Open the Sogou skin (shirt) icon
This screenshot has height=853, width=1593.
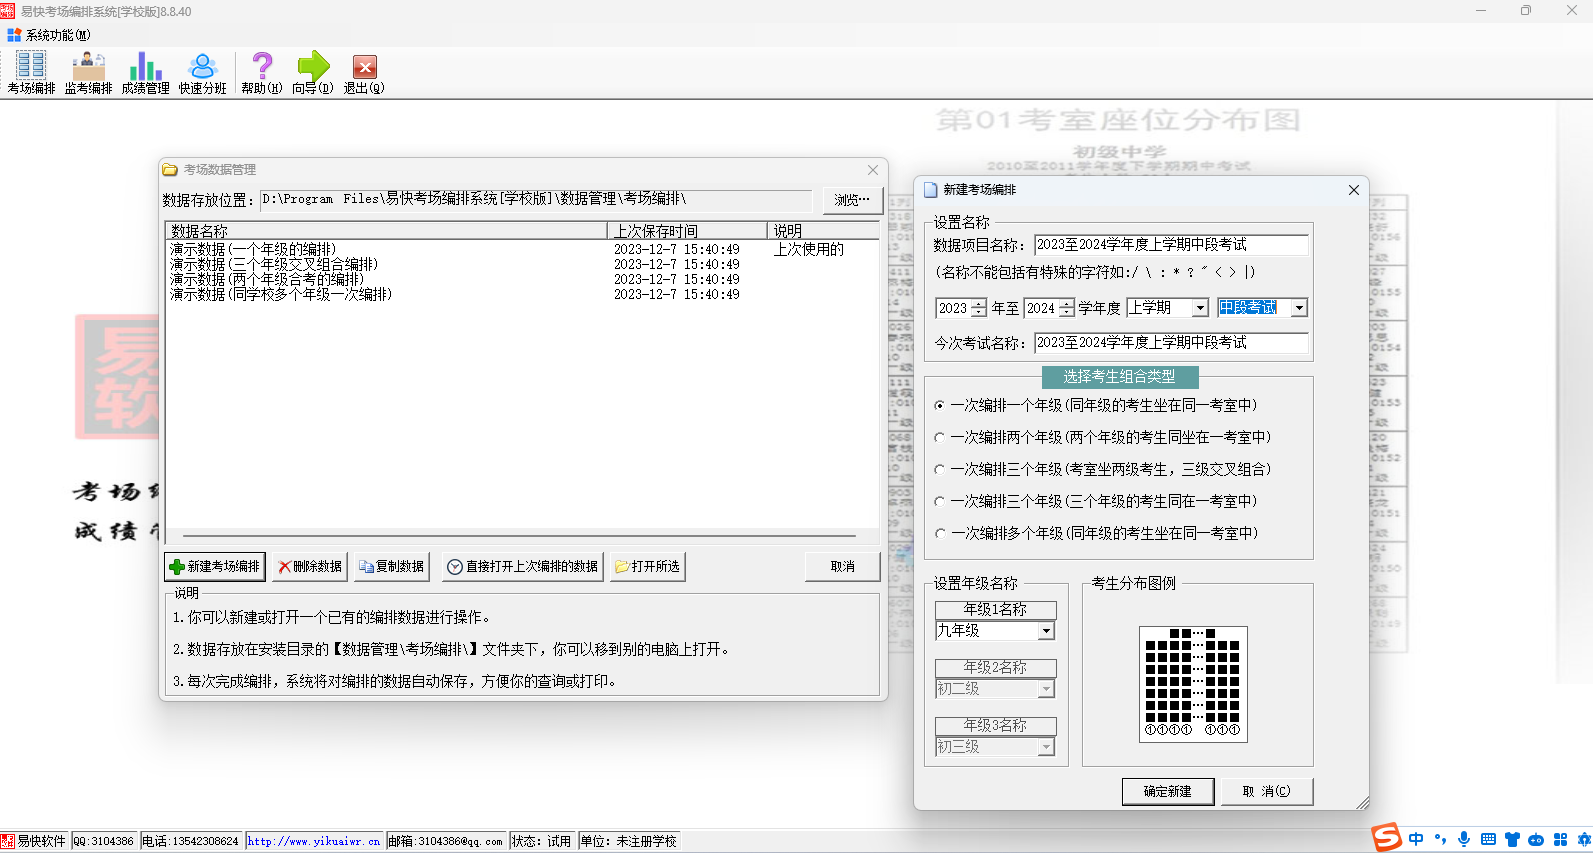click(x=1512, y=840)
